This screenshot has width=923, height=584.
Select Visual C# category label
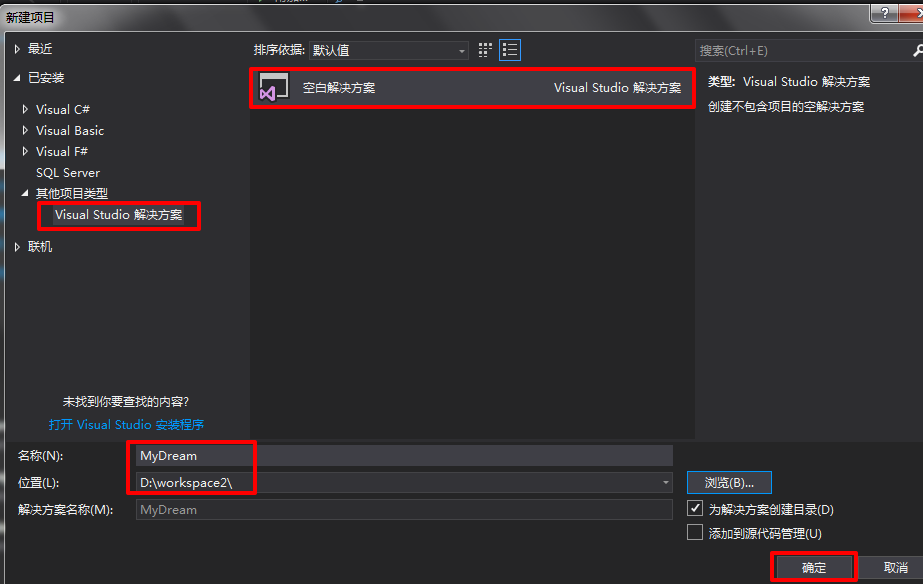click(x=62, y=110)
